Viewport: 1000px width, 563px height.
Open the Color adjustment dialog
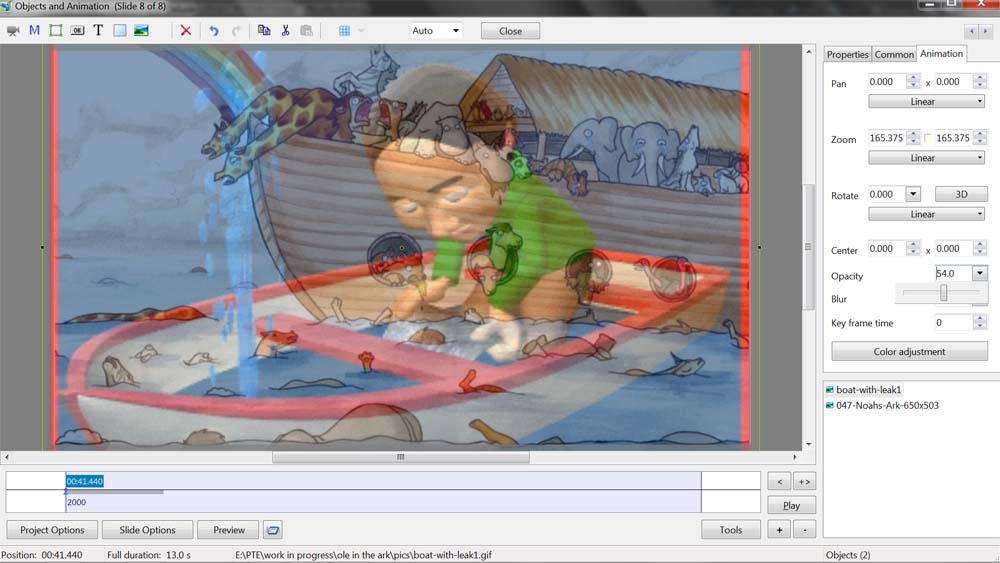pos(909,351)
